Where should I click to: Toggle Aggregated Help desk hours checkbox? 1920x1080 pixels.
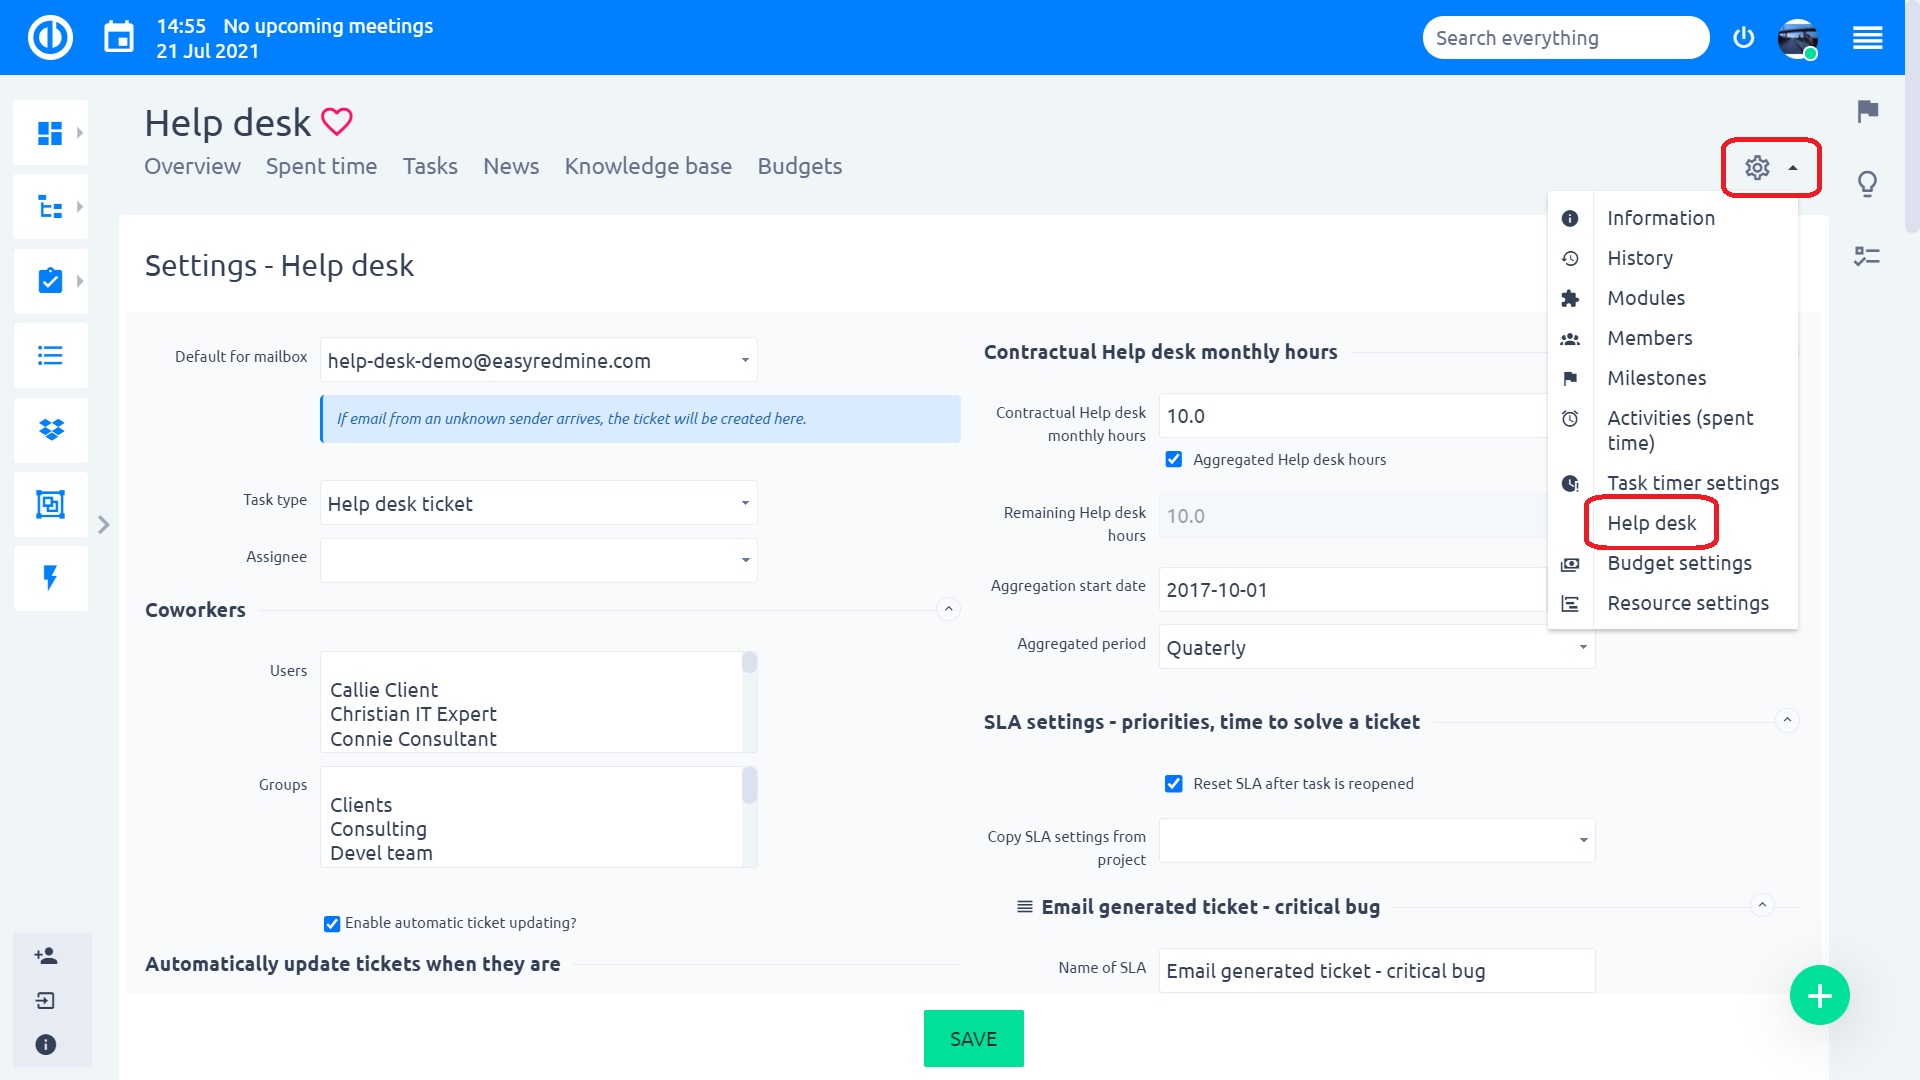tap(1174, 459)
